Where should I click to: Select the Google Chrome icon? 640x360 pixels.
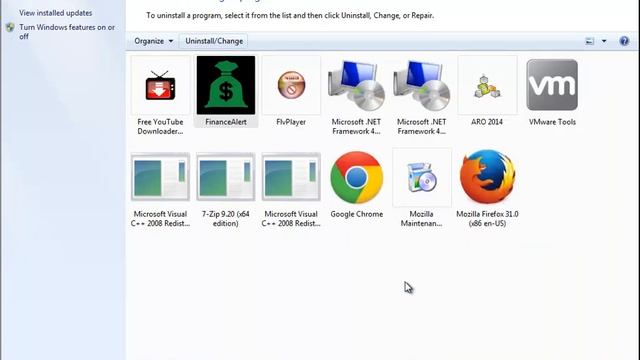pyautogui.click(x=356, y=178)
